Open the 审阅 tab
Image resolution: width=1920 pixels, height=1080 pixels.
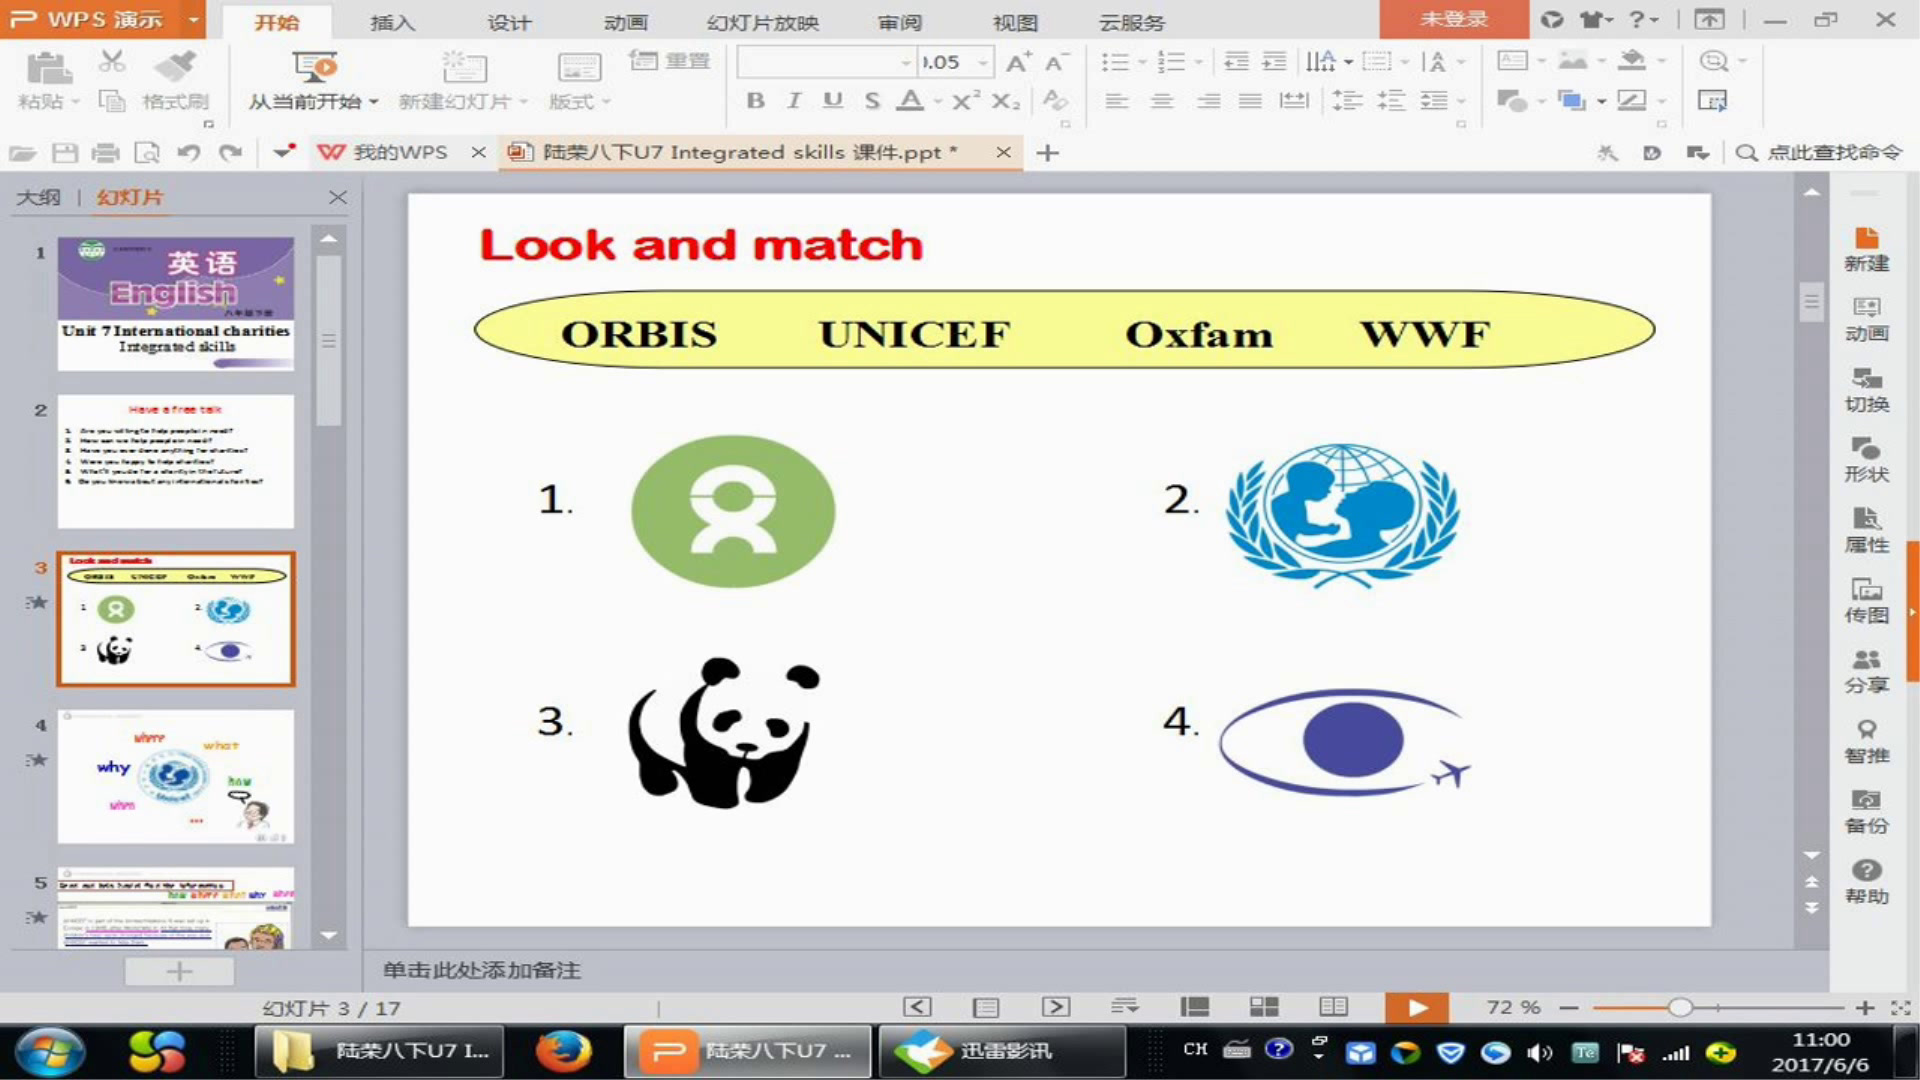900,22
